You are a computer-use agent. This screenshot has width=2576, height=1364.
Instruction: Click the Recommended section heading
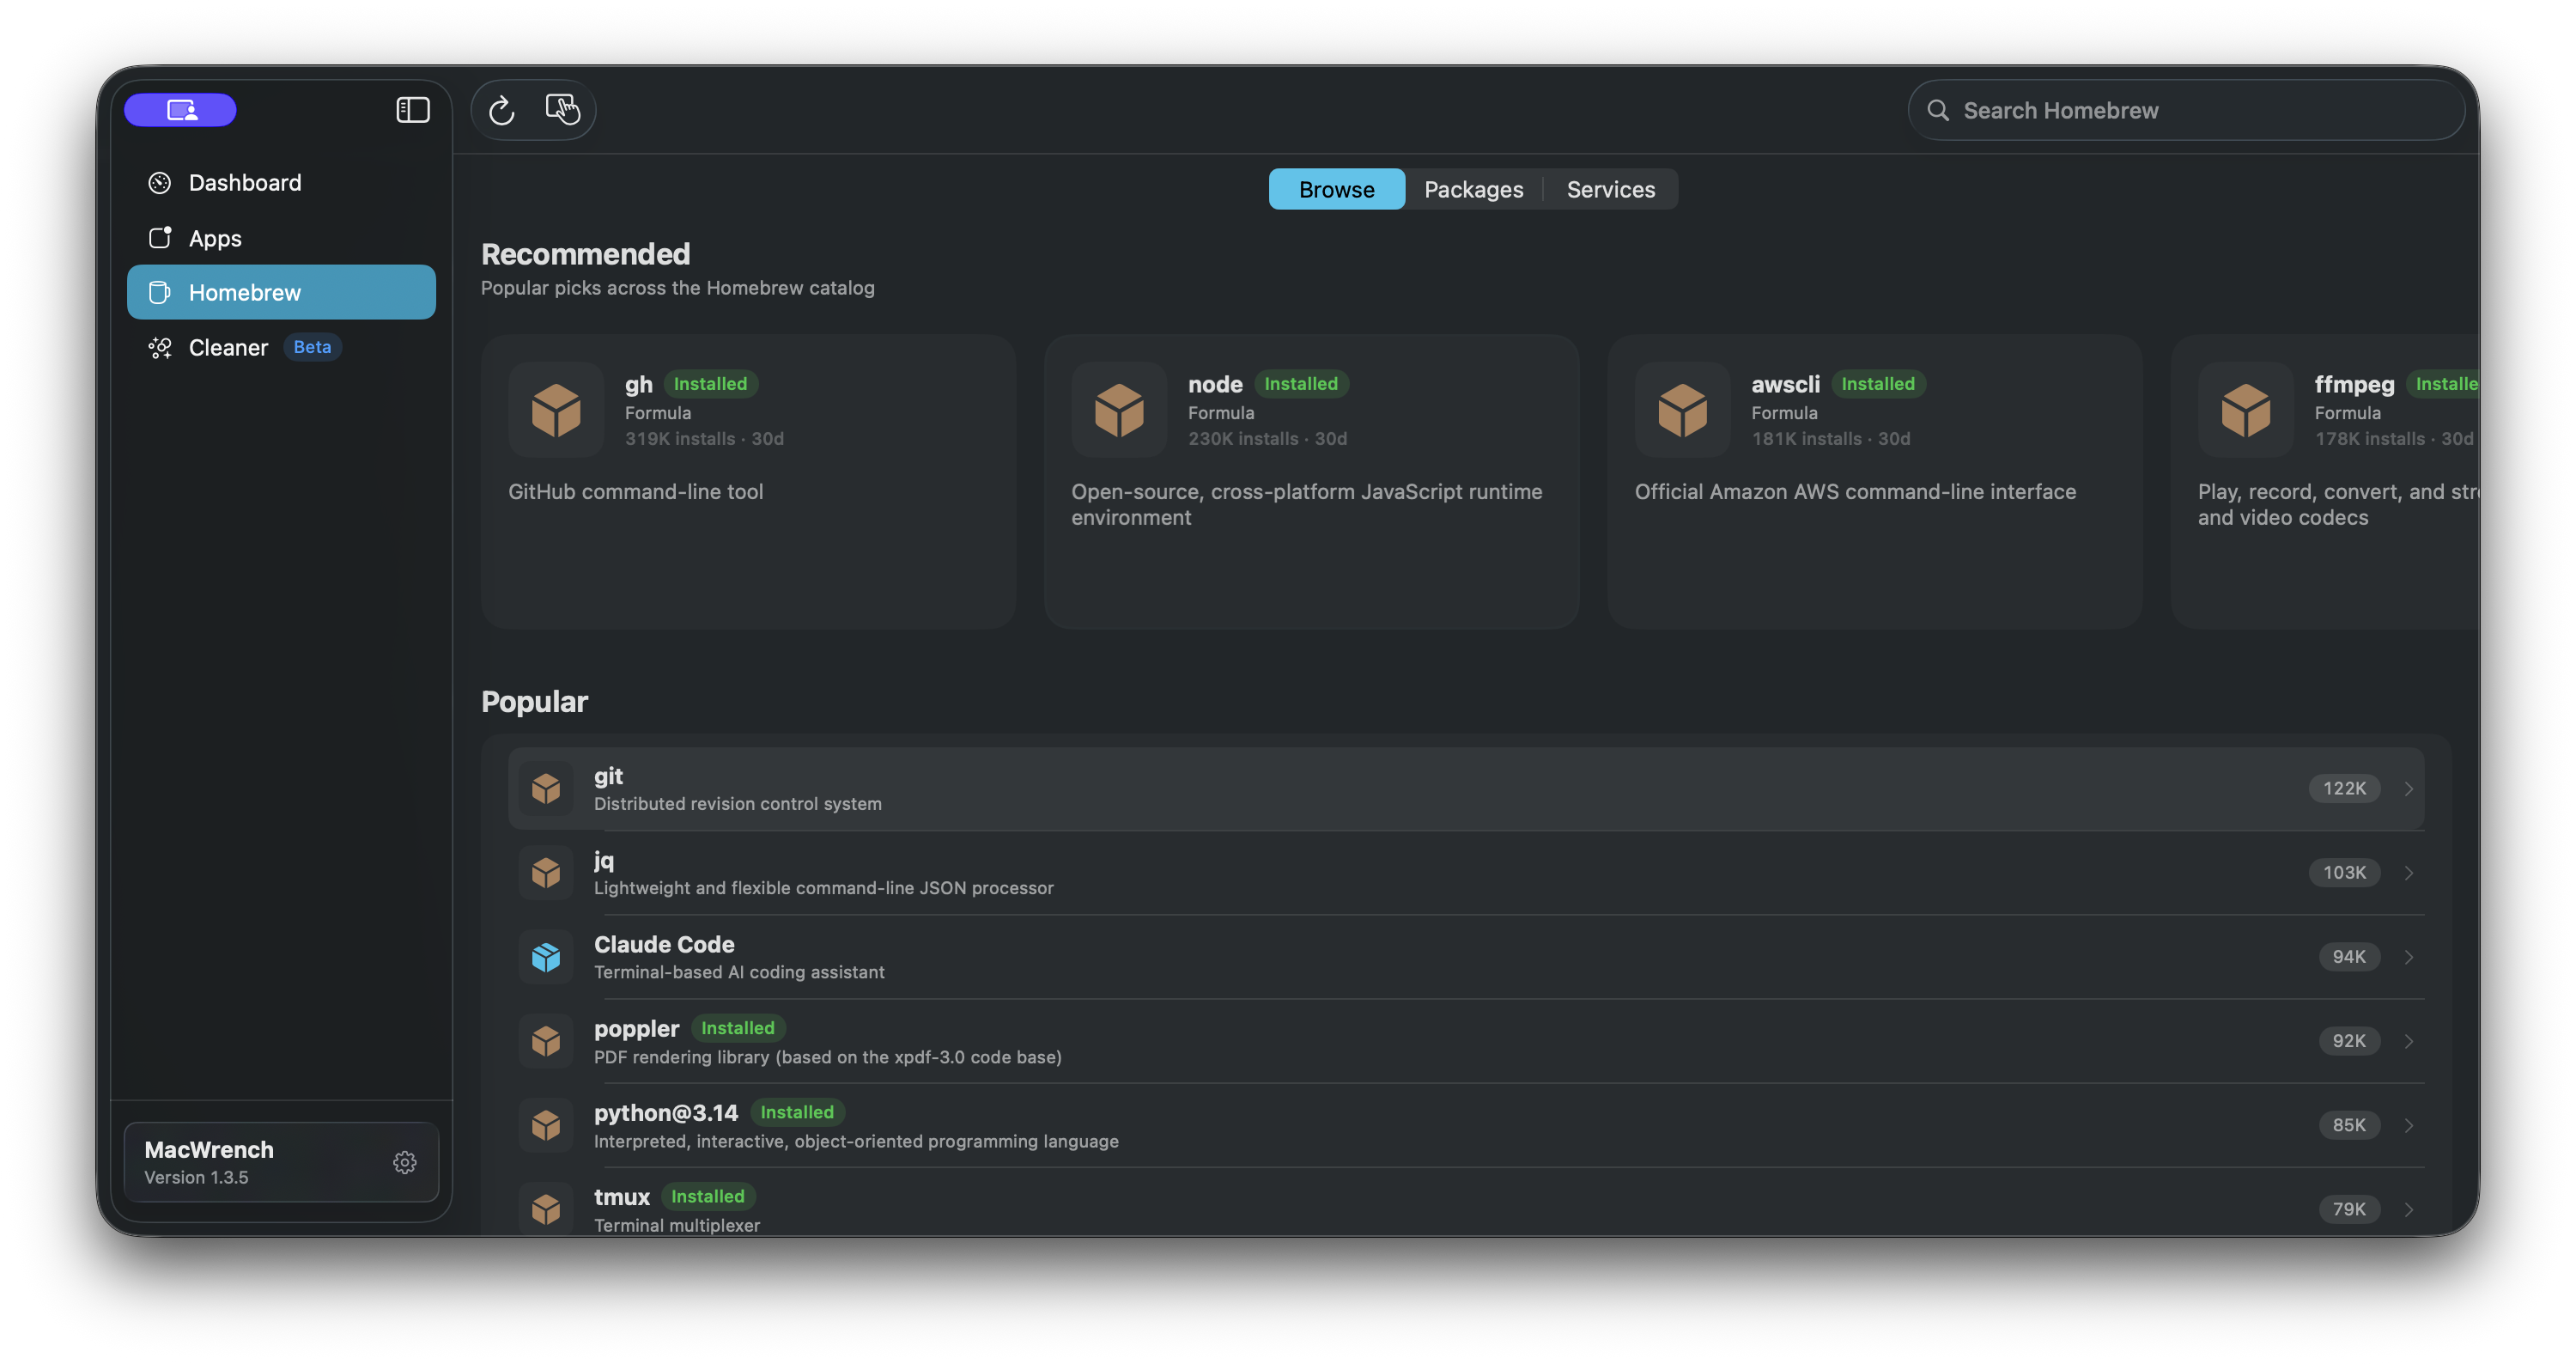tap(585, 254)
